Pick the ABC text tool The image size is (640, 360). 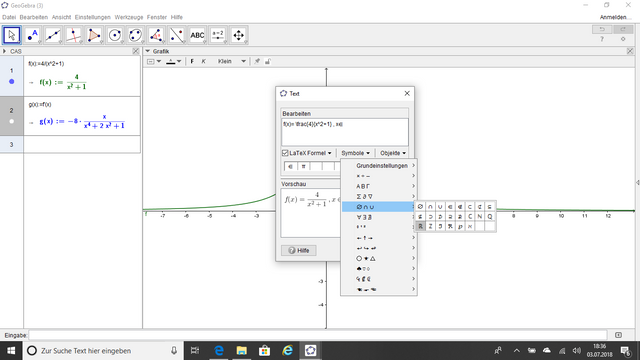click(x=197, y=35)
